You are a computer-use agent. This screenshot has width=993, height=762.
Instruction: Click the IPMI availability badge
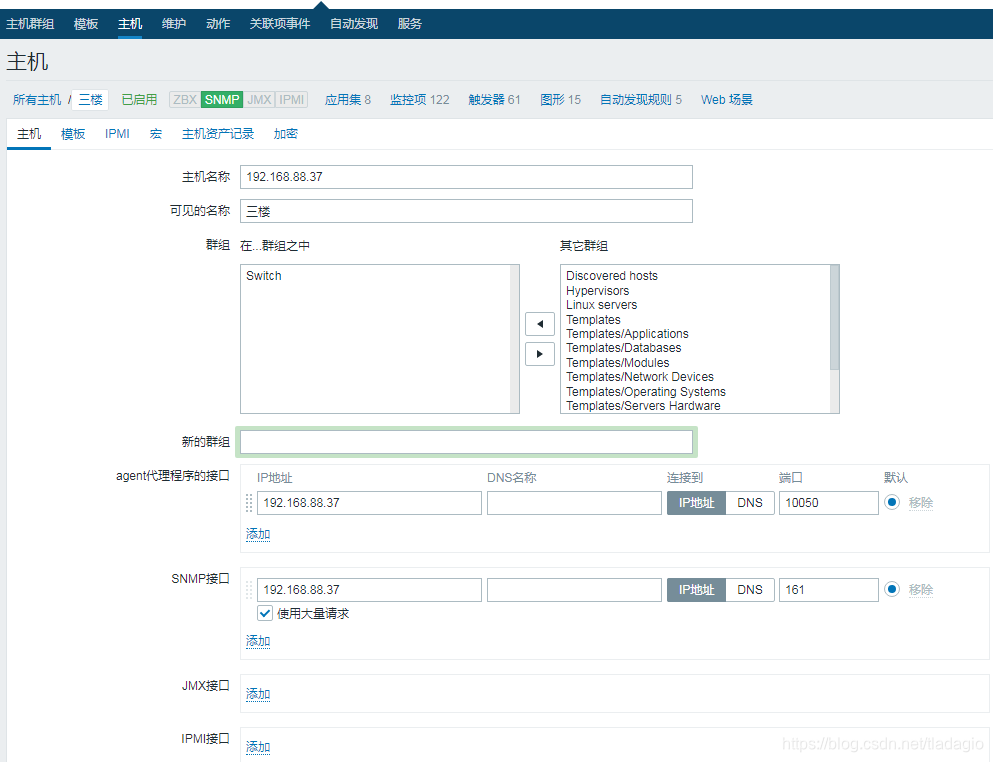point(291,99)
